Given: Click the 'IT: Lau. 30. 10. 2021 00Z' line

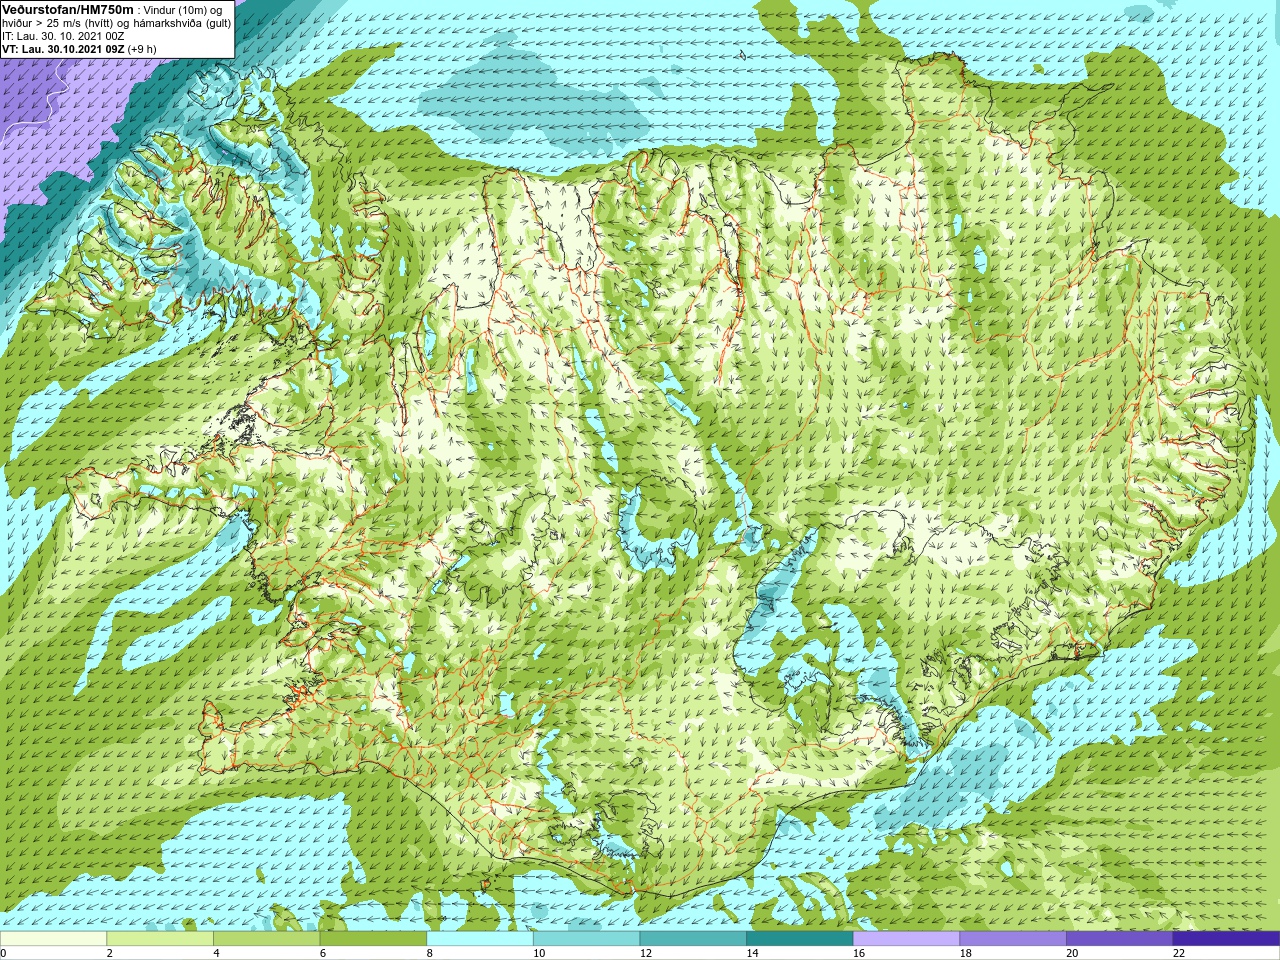Looking at the screenshot, I should click(x=63, y=36).
